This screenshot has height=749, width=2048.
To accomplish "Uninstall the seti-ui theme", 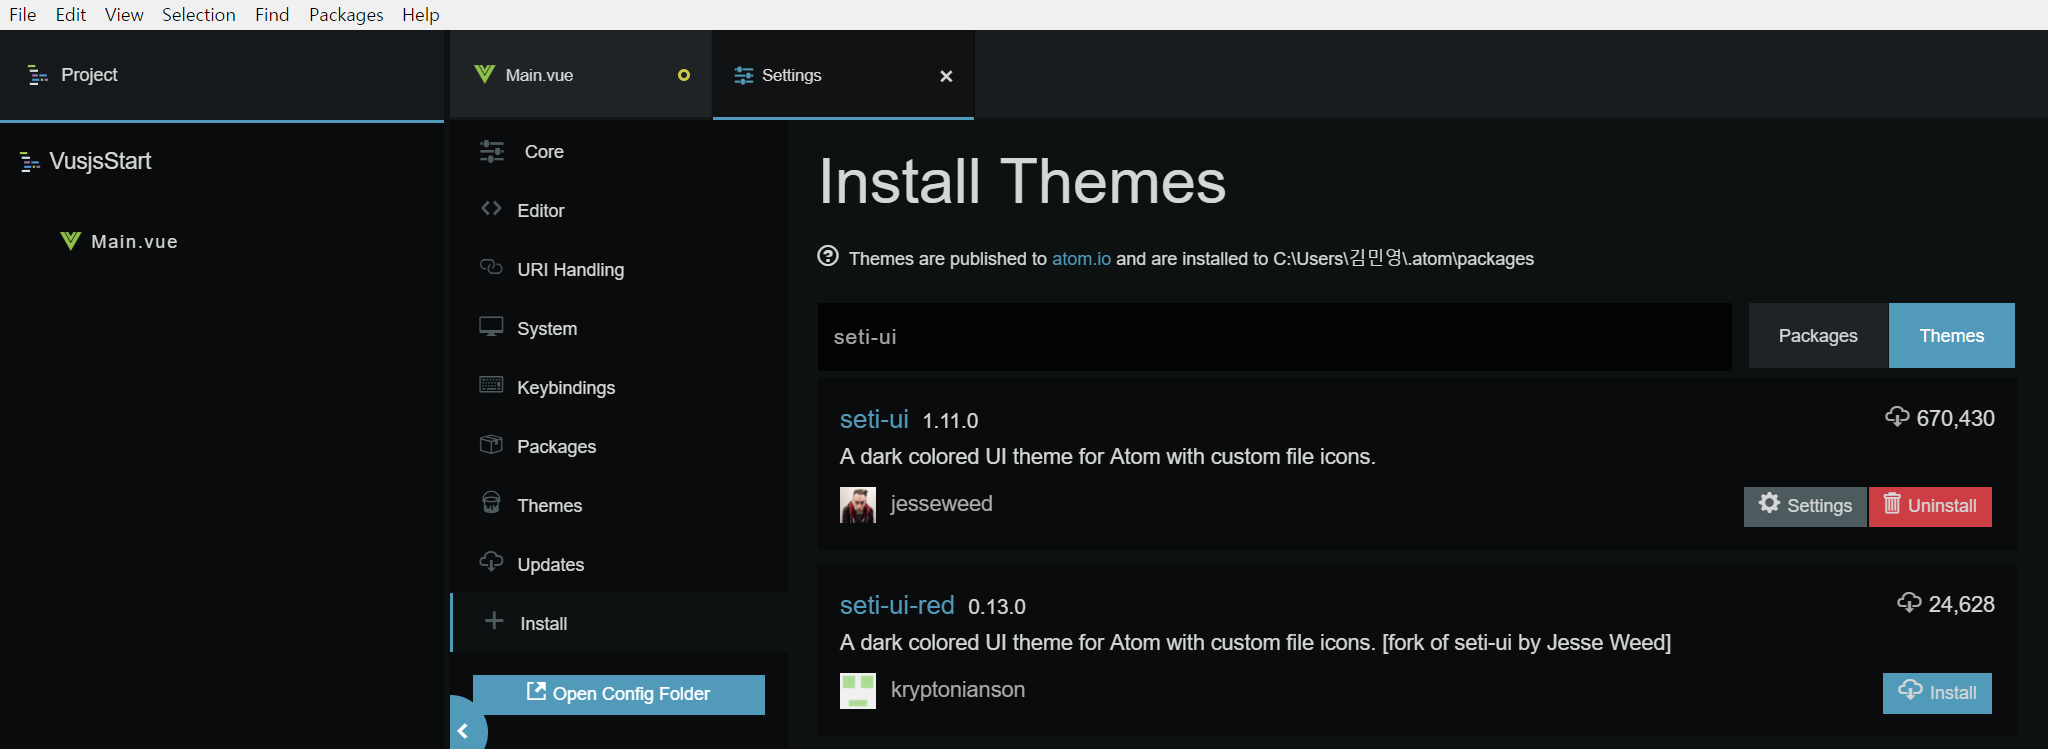I will pos(1930,506).
